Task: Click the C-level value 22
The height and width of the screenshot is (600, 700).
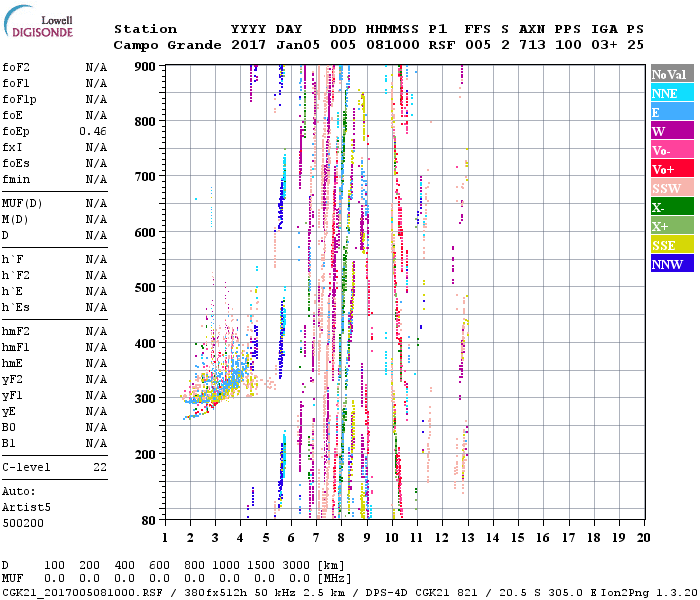Action: 100,467
